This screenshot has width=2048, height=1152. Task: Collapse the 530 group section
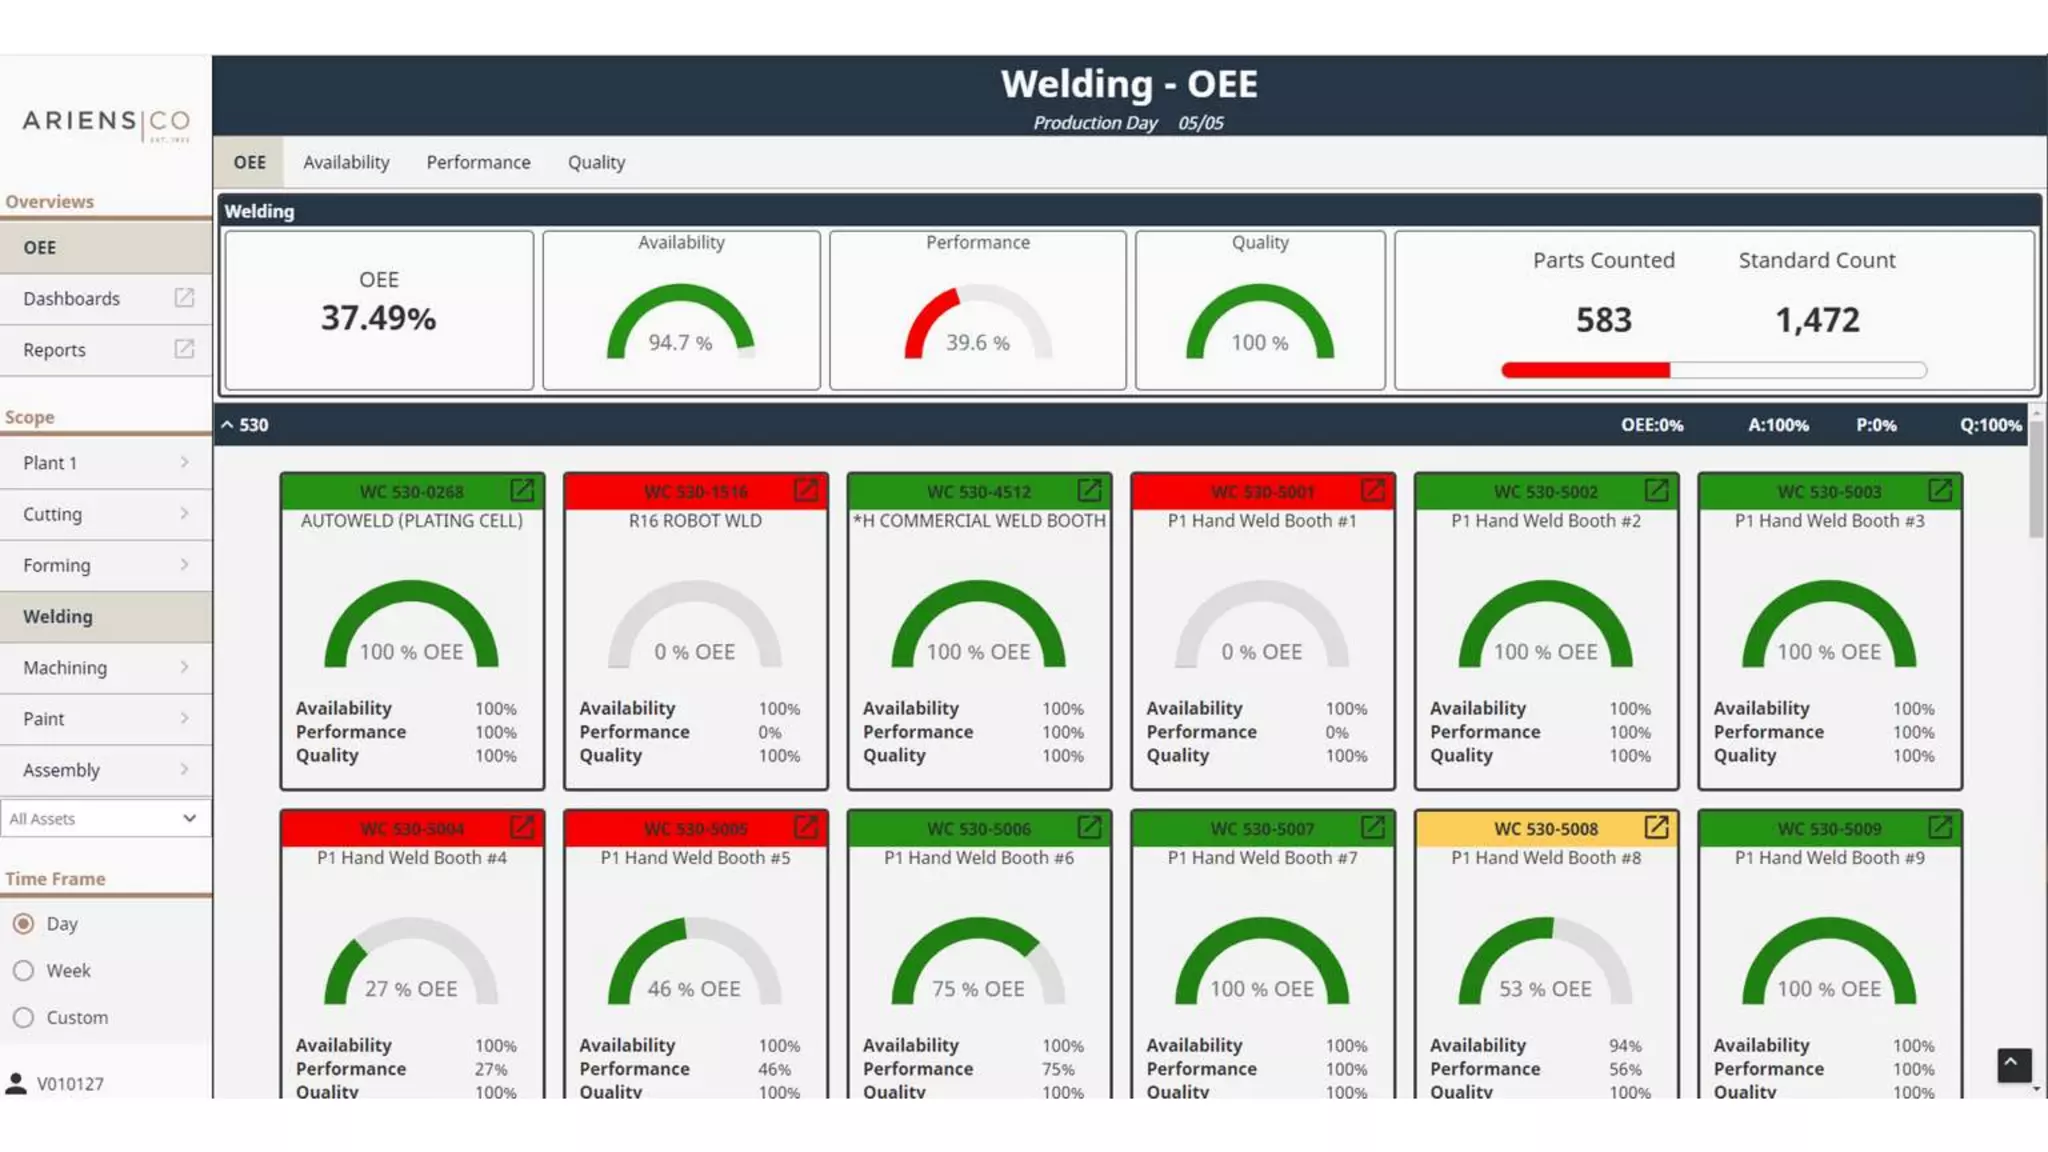pos(228,425)
